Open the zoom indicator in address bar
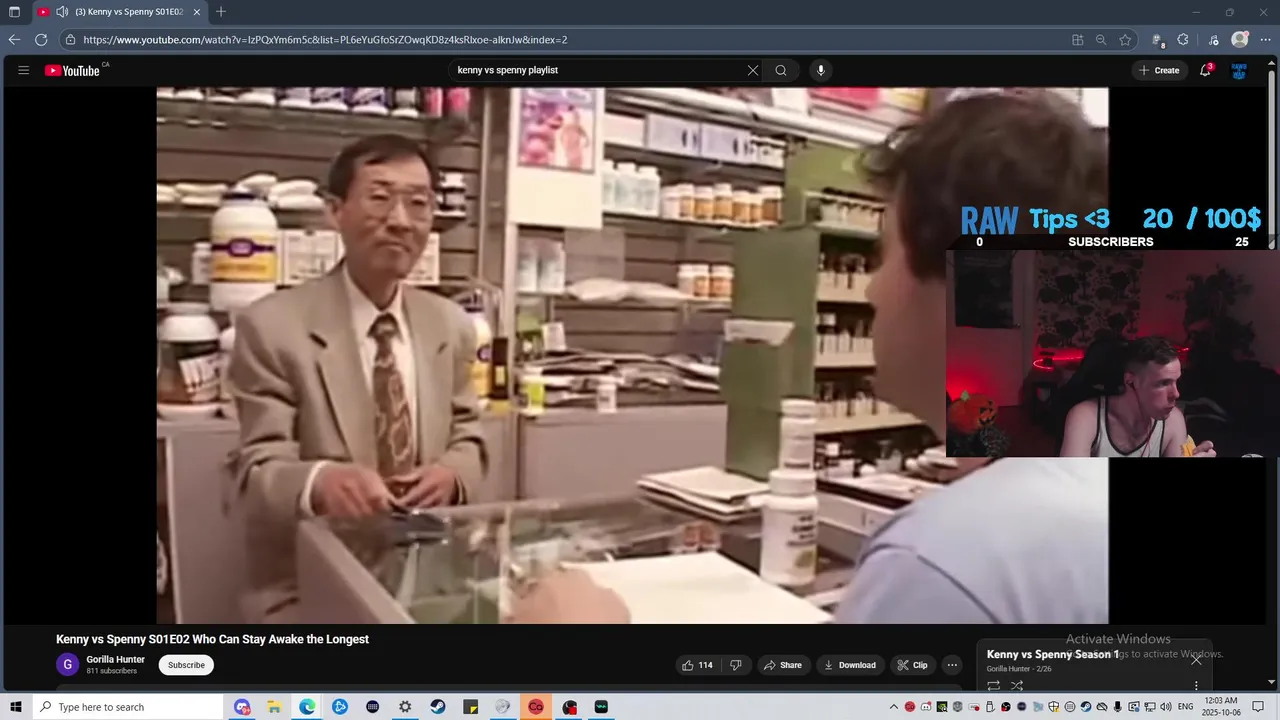This screenshot has height=720, width=1280. [x=1101, y=40]
